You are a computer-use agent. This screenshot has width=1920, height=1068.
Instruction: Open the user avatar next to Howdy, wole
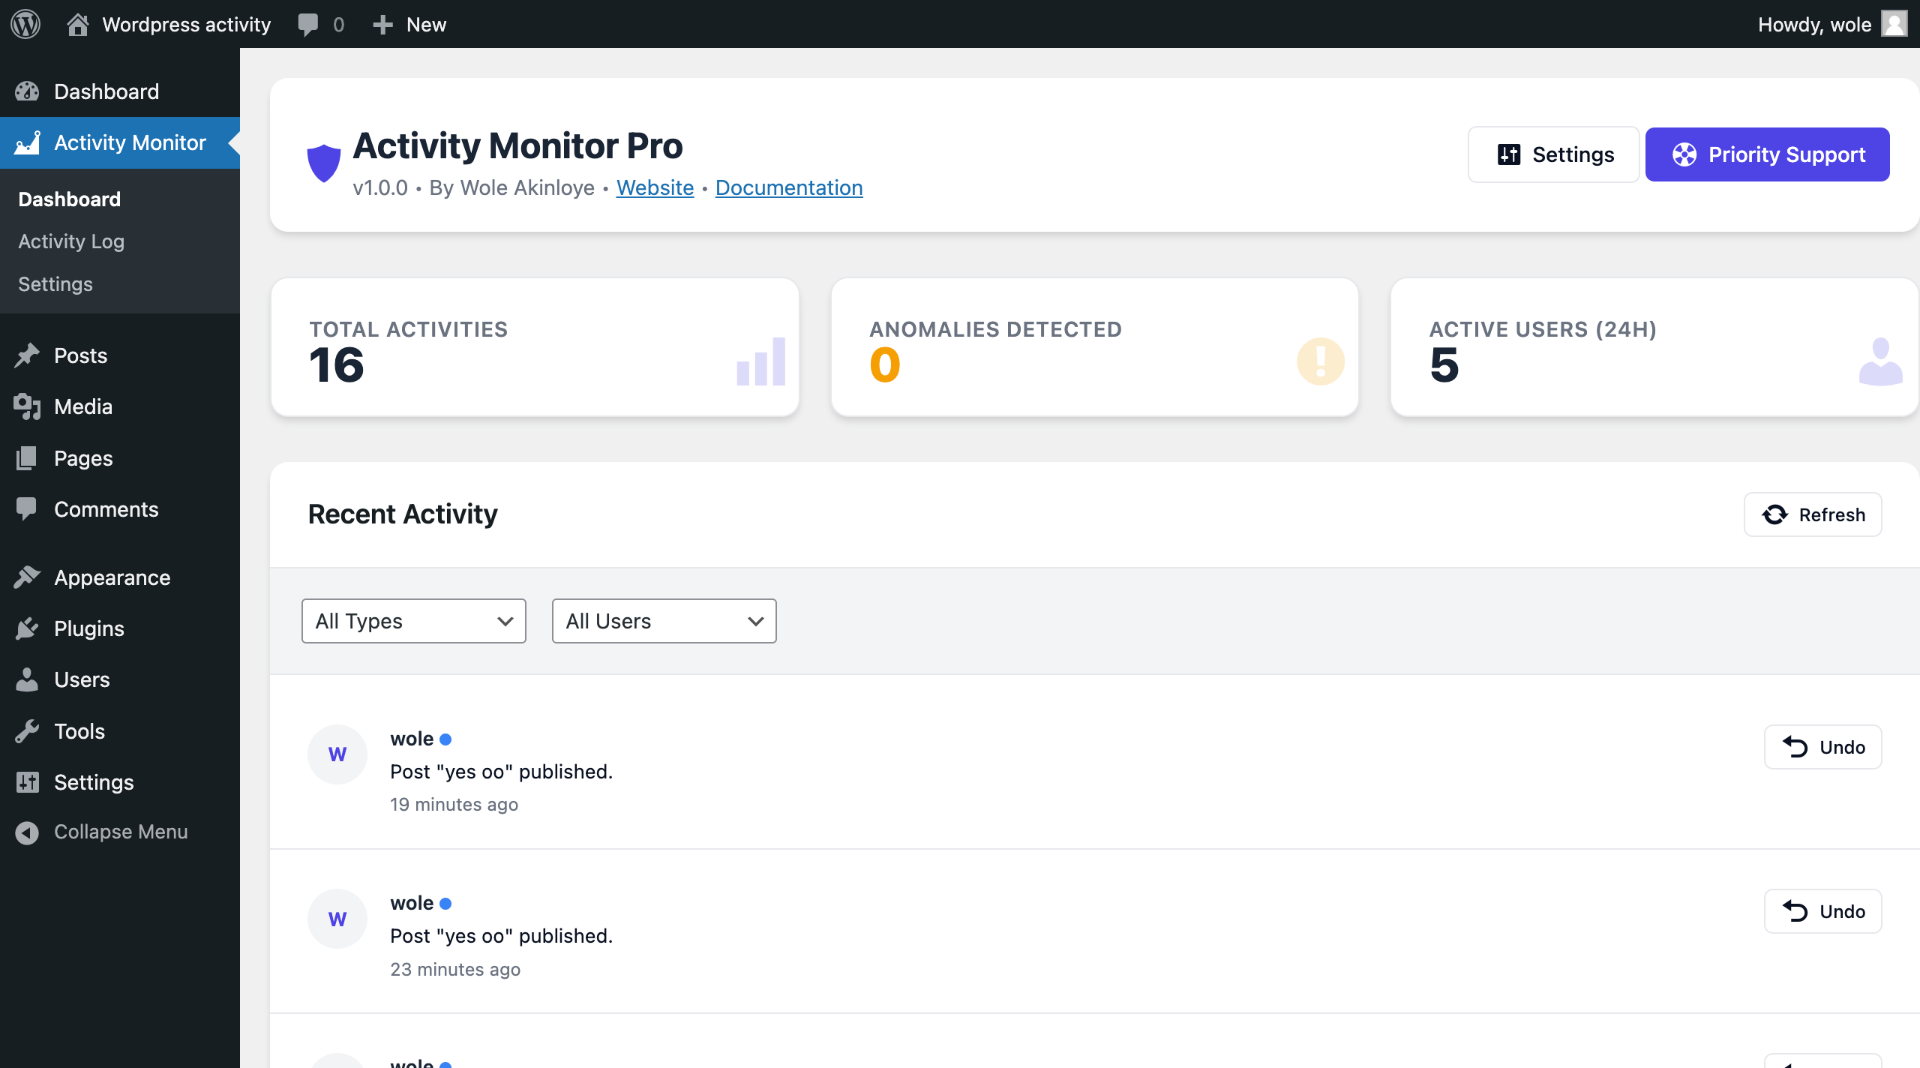(x=1894, y=24)
